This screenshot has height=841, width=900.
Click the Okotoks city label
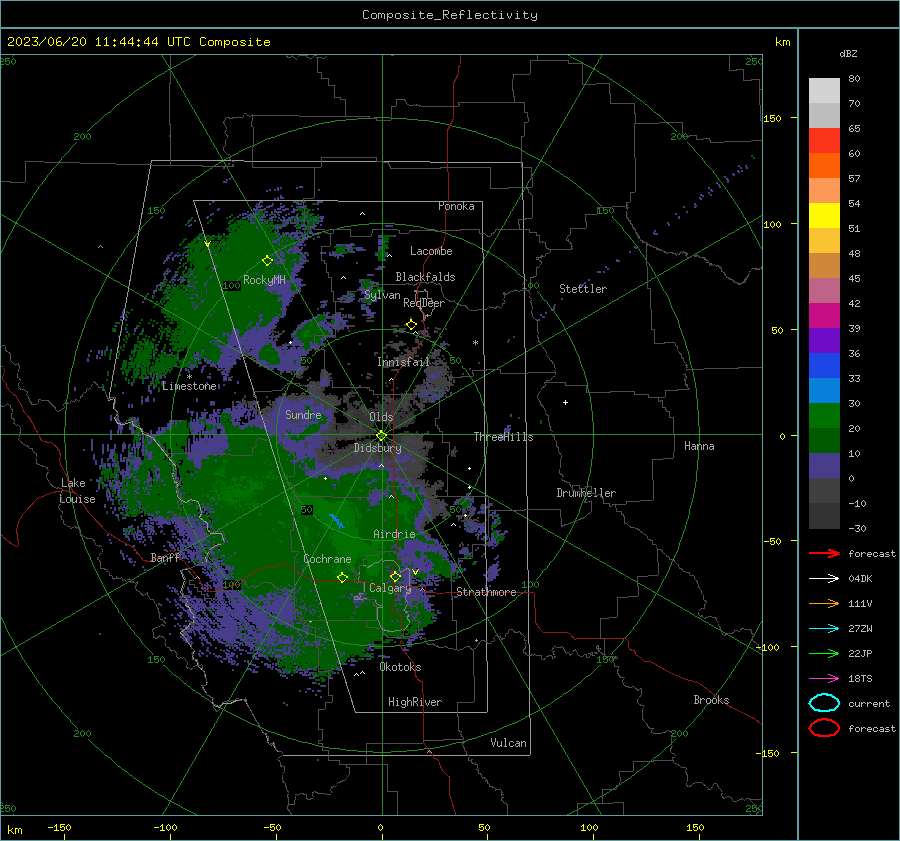[x=400, y=667]
